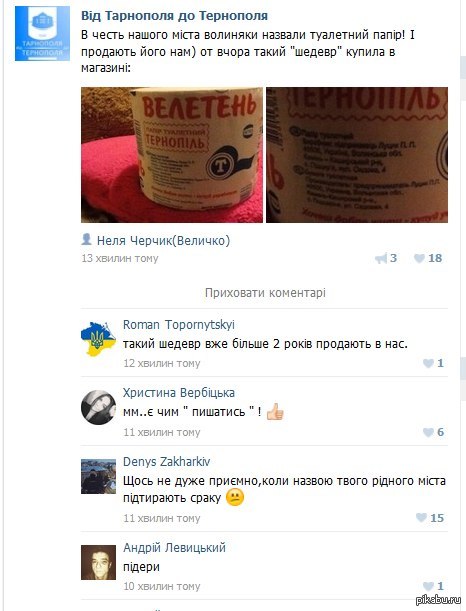Click Андрій Левицький's avatar photo
The image size is (466, 611).
98,562
